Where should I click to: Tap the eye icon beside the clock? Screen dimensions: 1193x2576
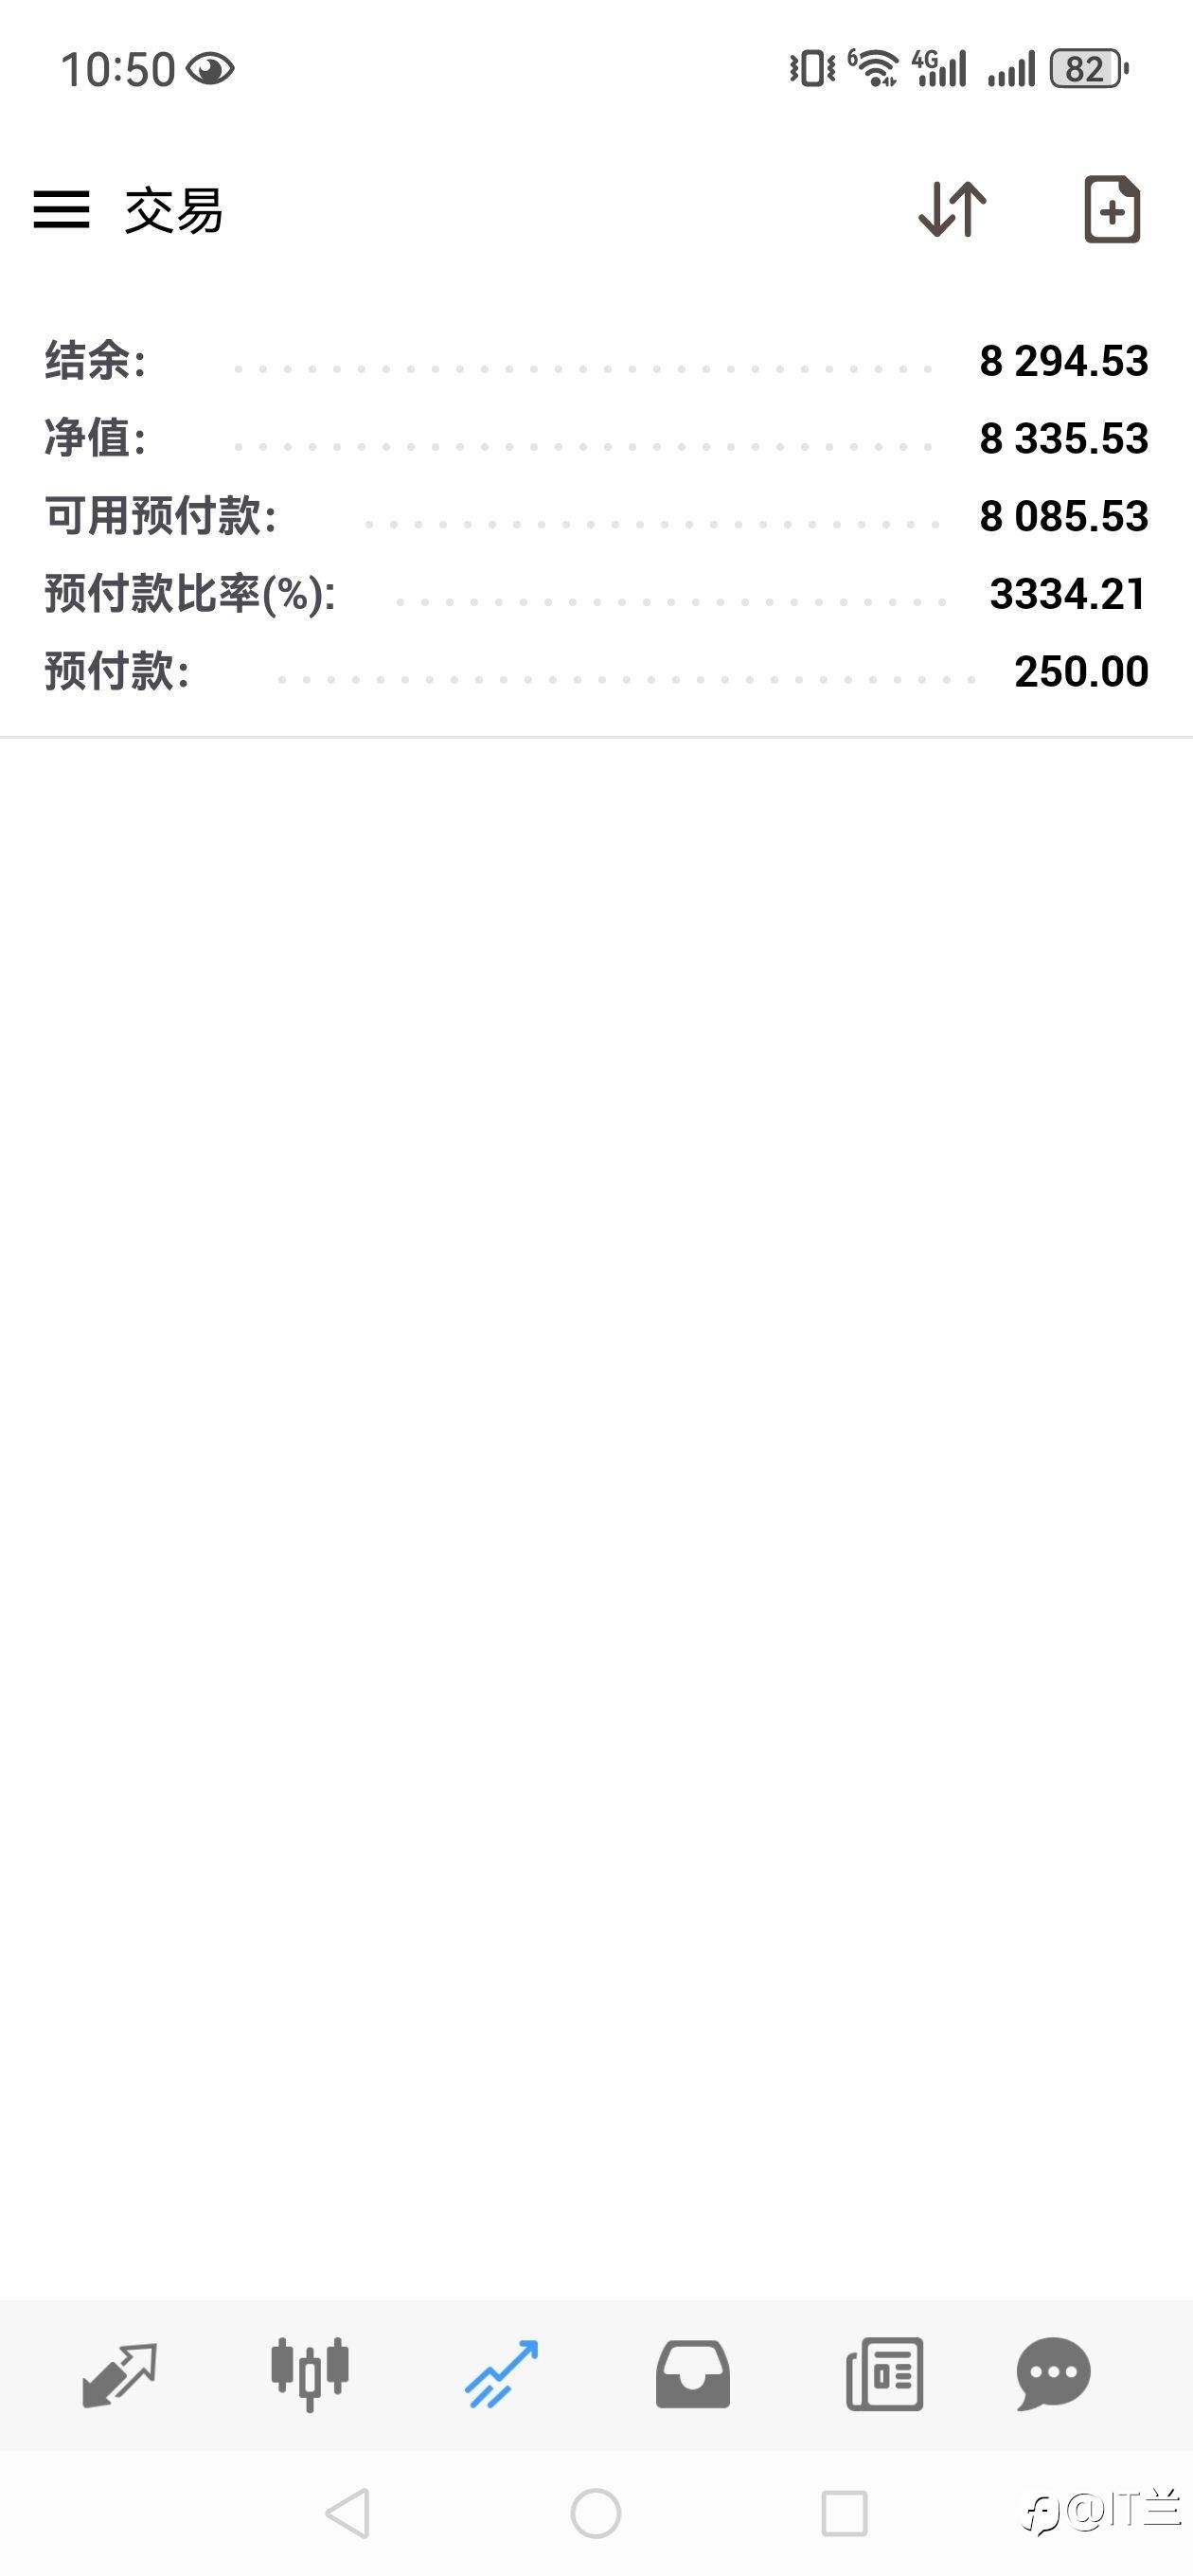coord(210,69)
